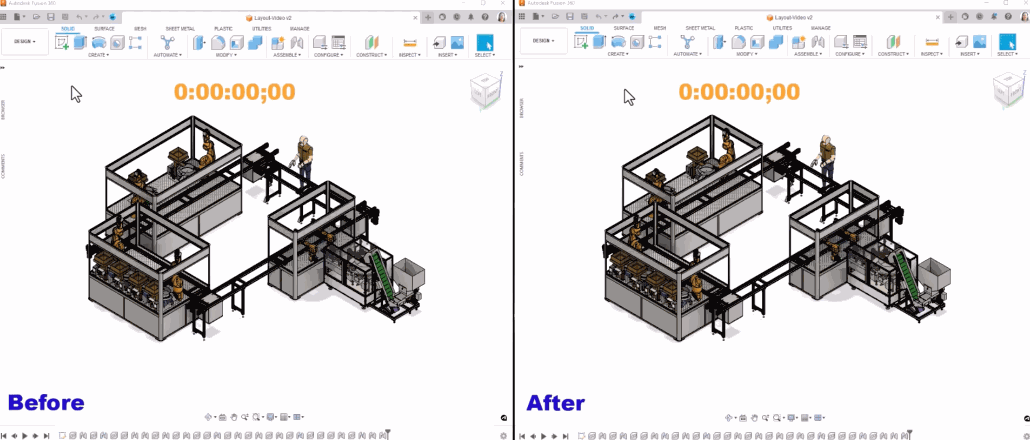Expand ASSEMBLE menu in the left (Before) window
1030x440 pixels.
(287, 55)
